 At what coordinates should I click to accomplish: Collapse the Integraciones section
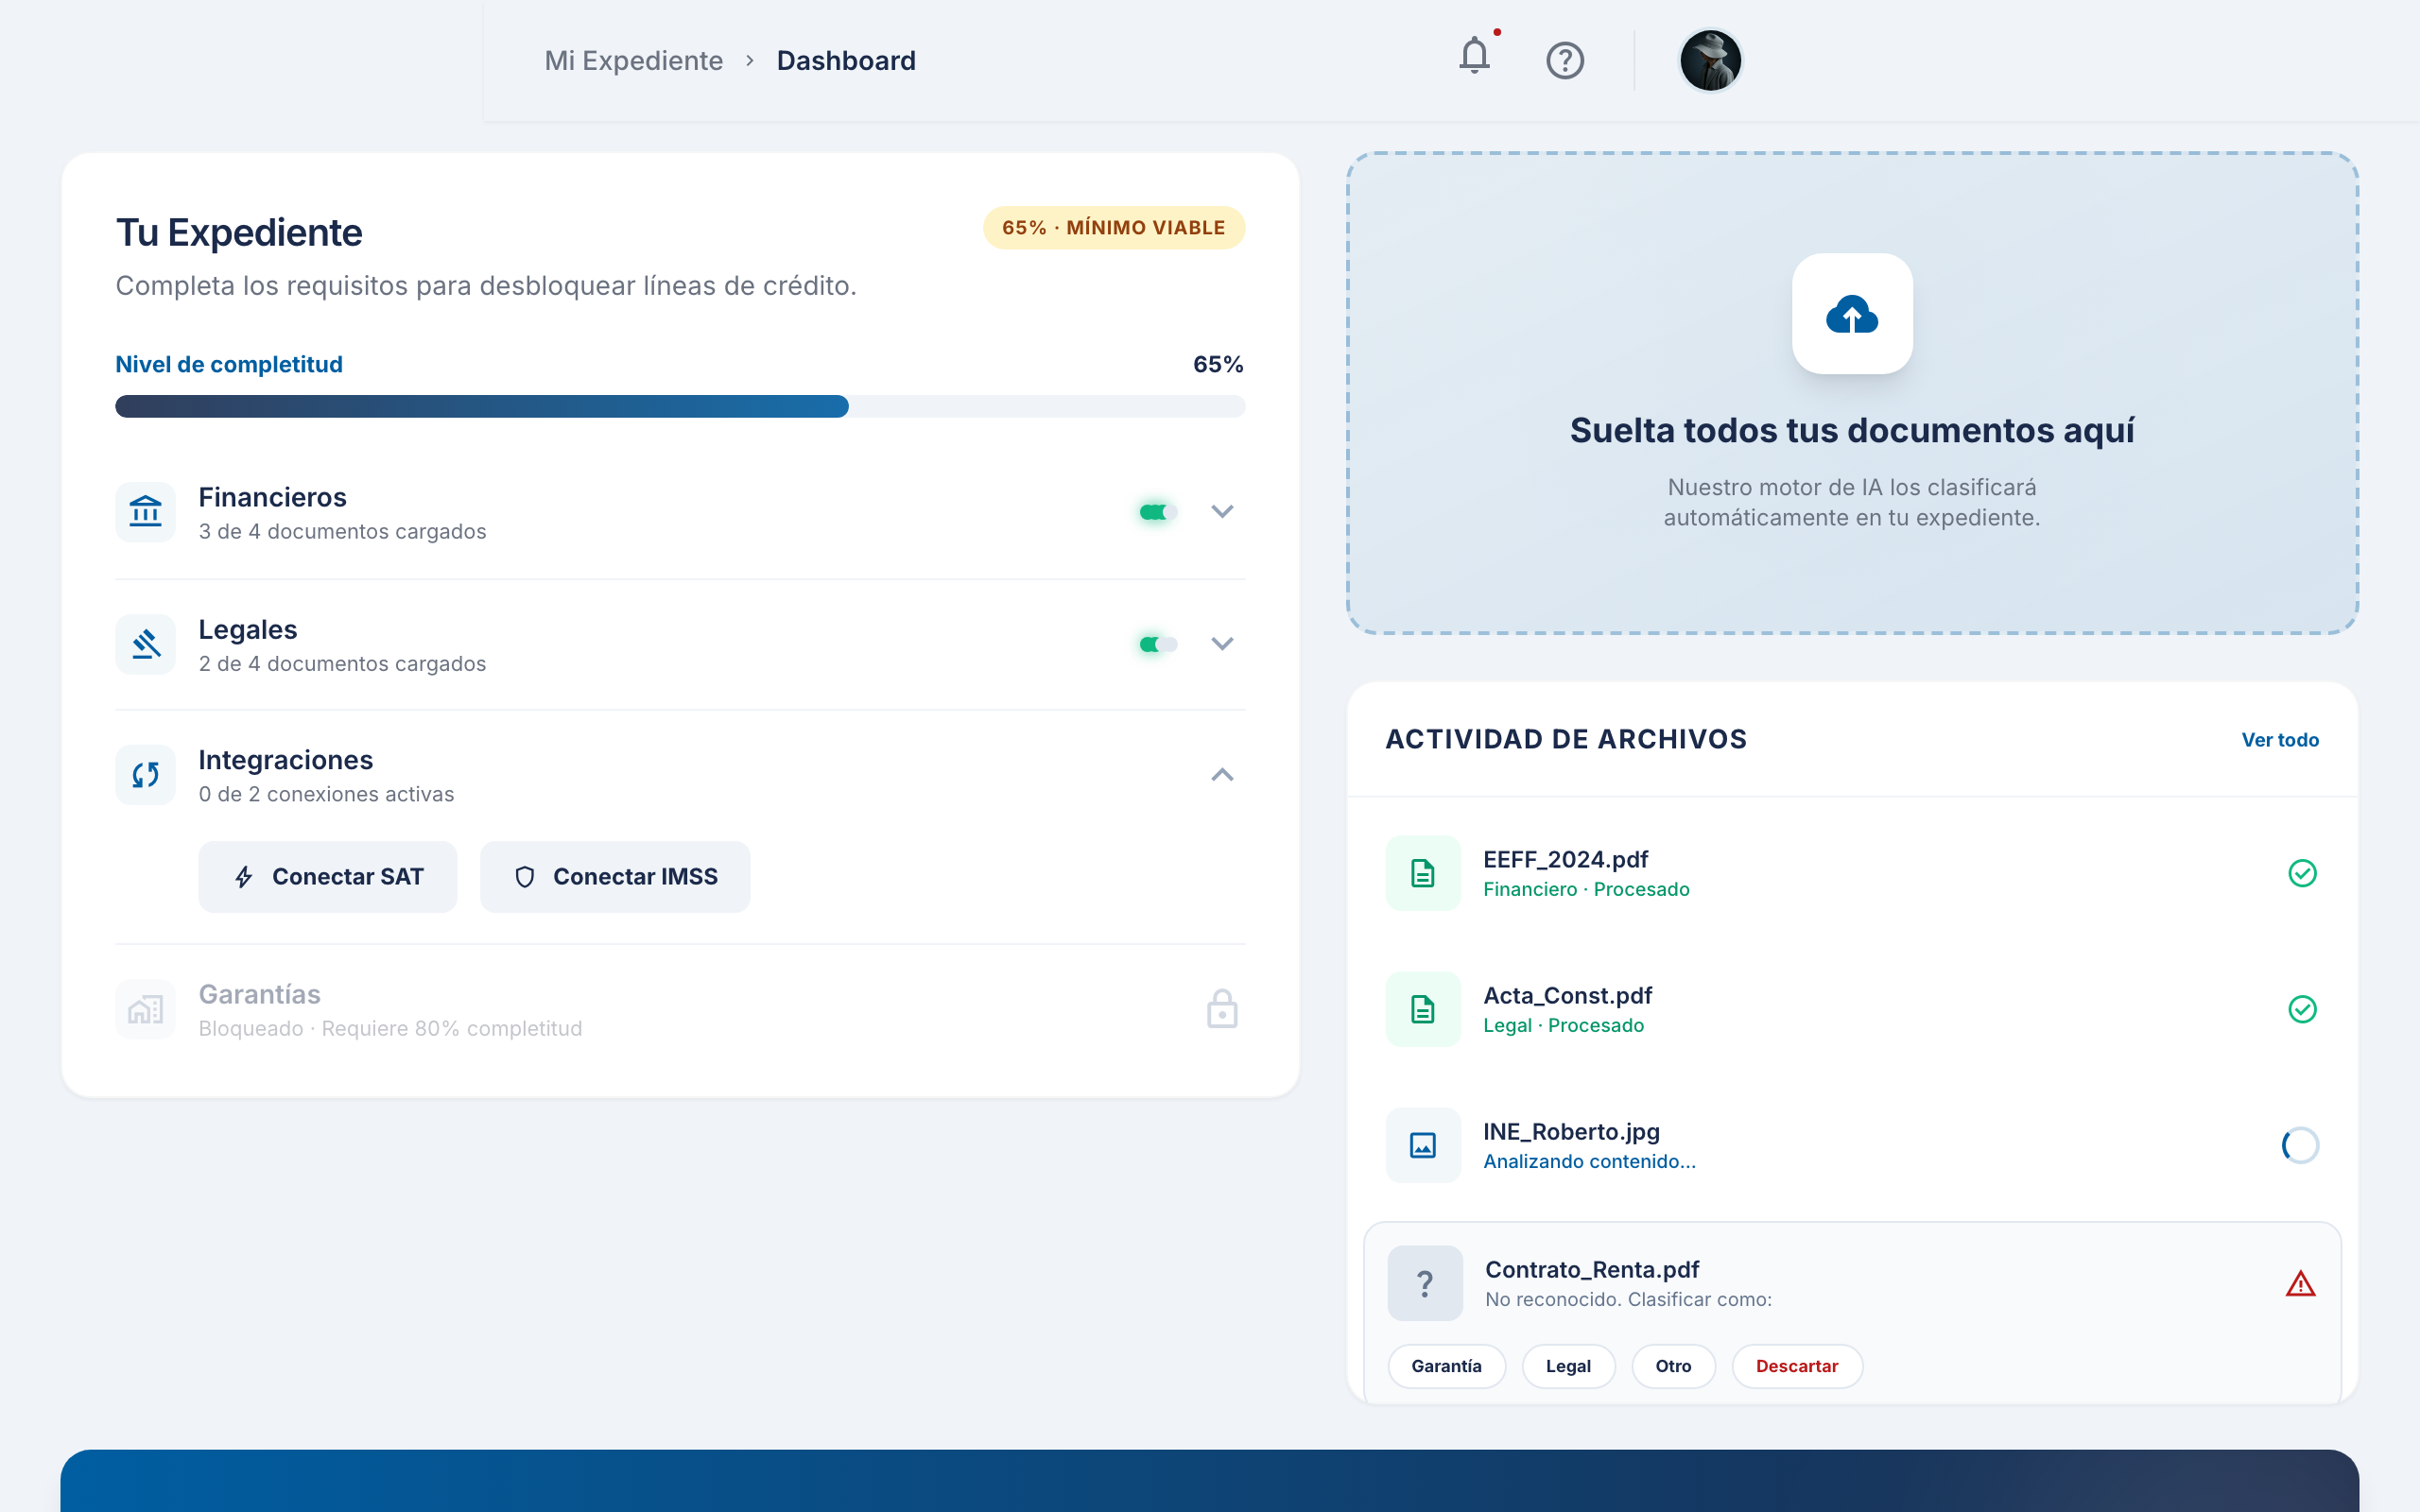1222,775
